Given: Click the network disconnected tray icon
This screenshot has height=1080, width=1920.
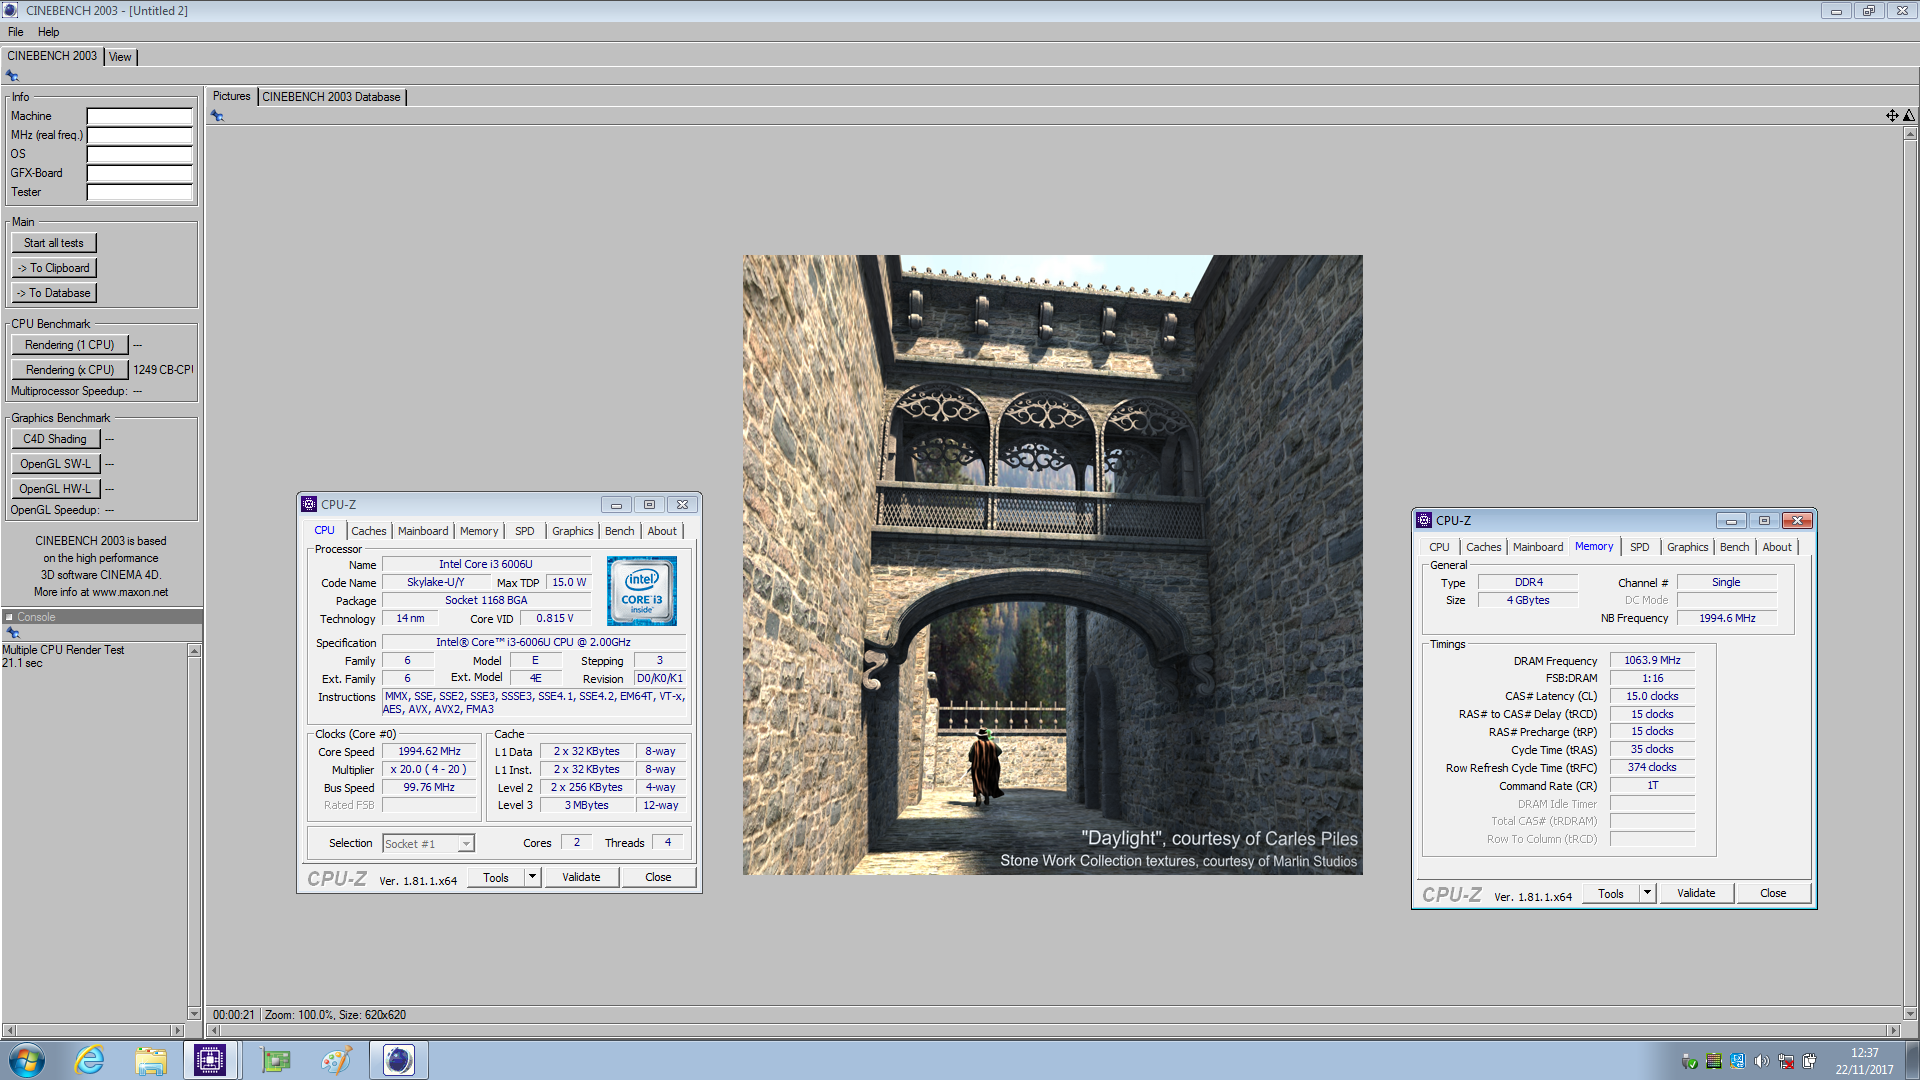Looking at the screenshot, I should pyautogui.click(x=1785, y=1061).
